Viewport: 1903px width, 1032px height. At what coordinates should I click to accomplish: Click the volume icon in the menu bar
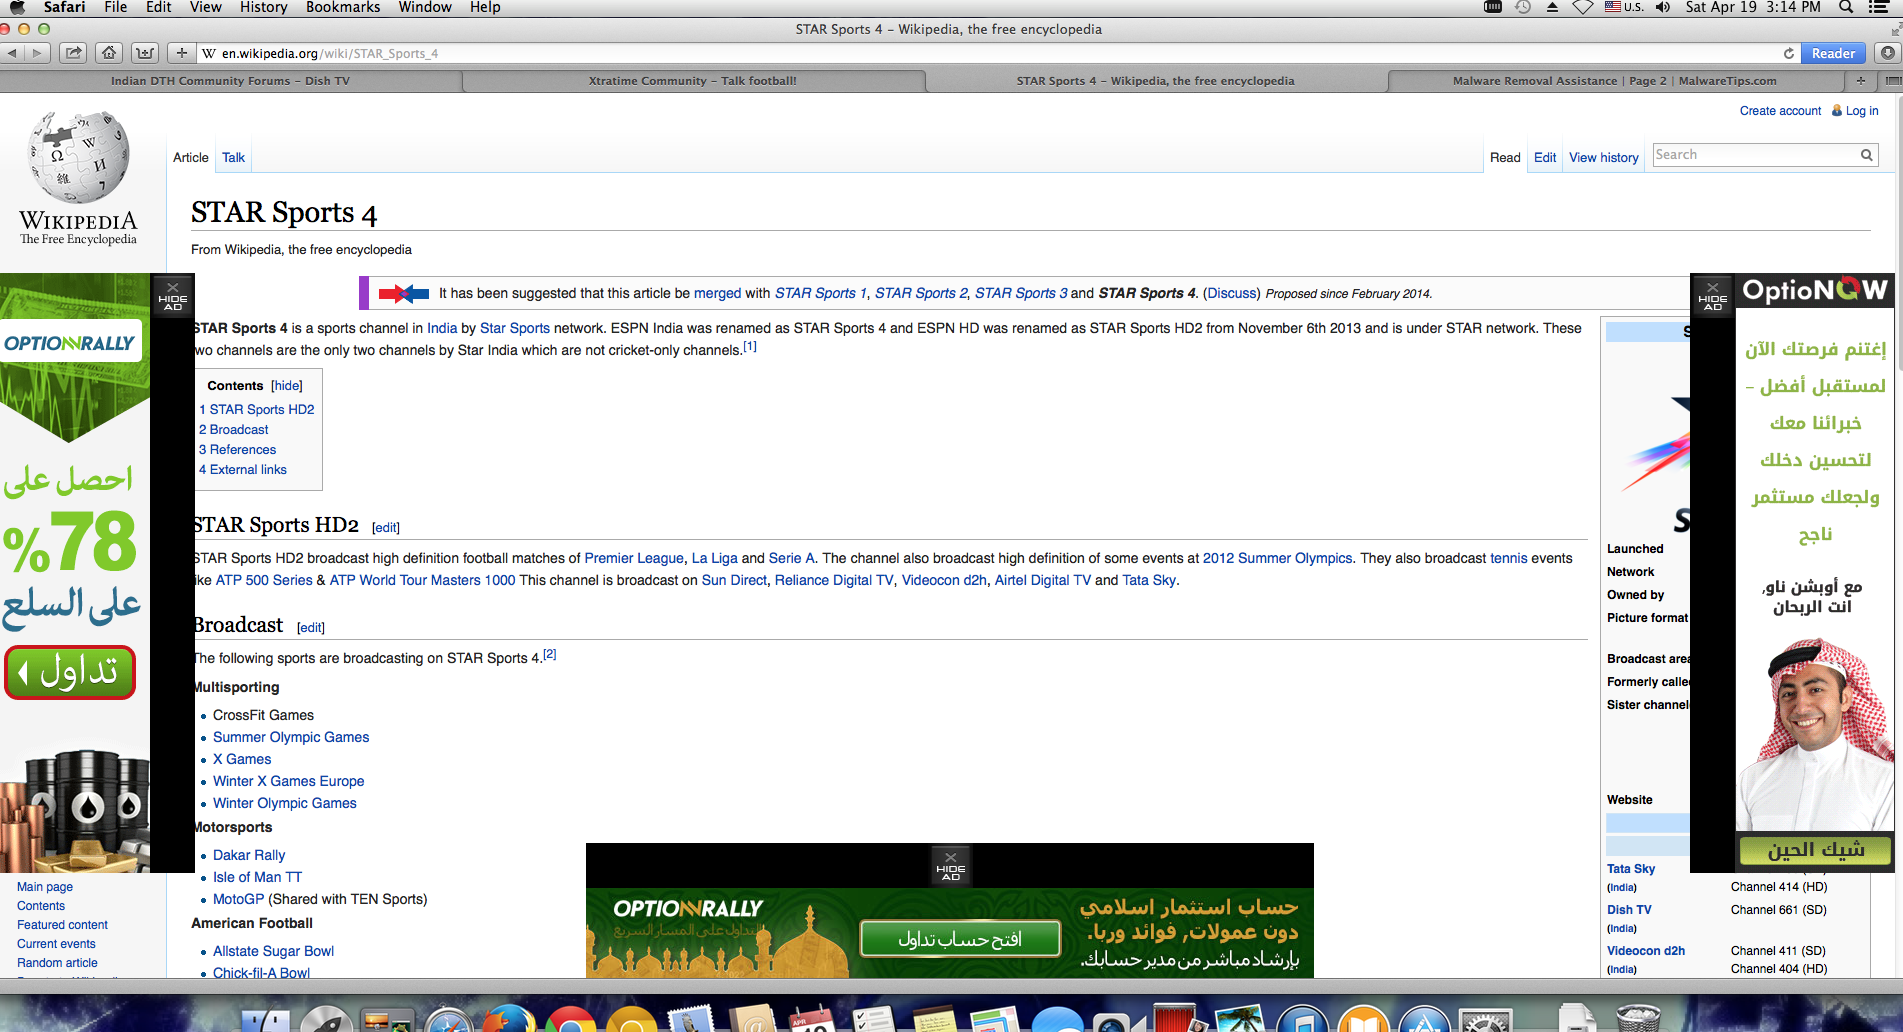(x=1663, y=7)
